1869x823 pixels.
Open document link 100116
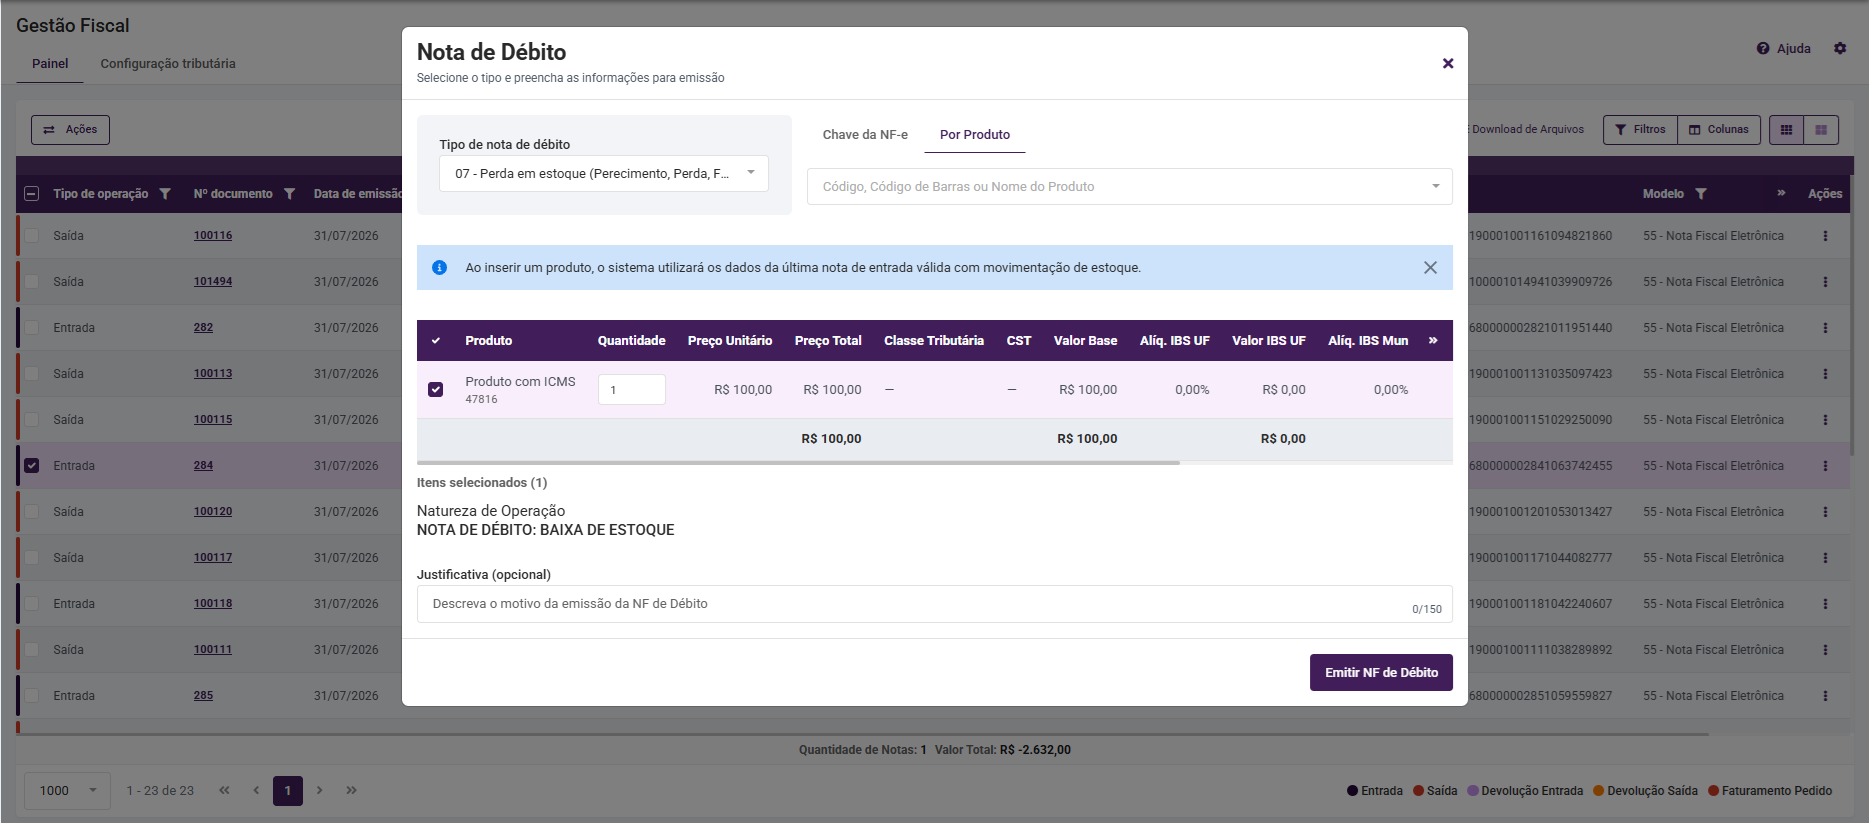coord(213,236)
